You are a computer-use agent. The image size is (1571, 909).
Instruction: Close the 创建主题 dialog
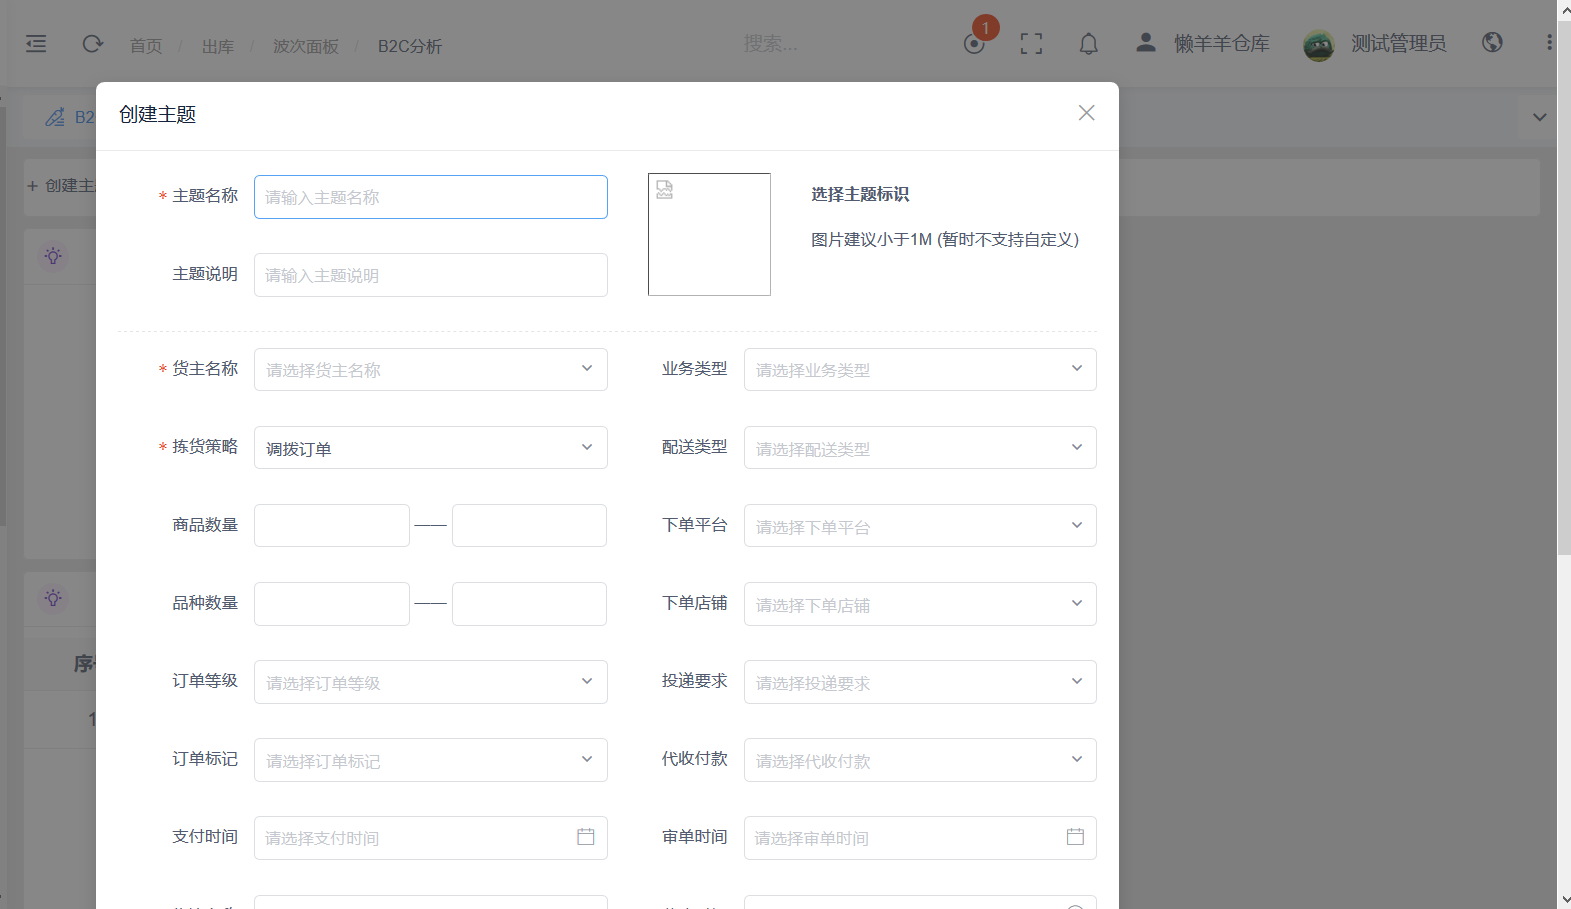click(1087, 113)
